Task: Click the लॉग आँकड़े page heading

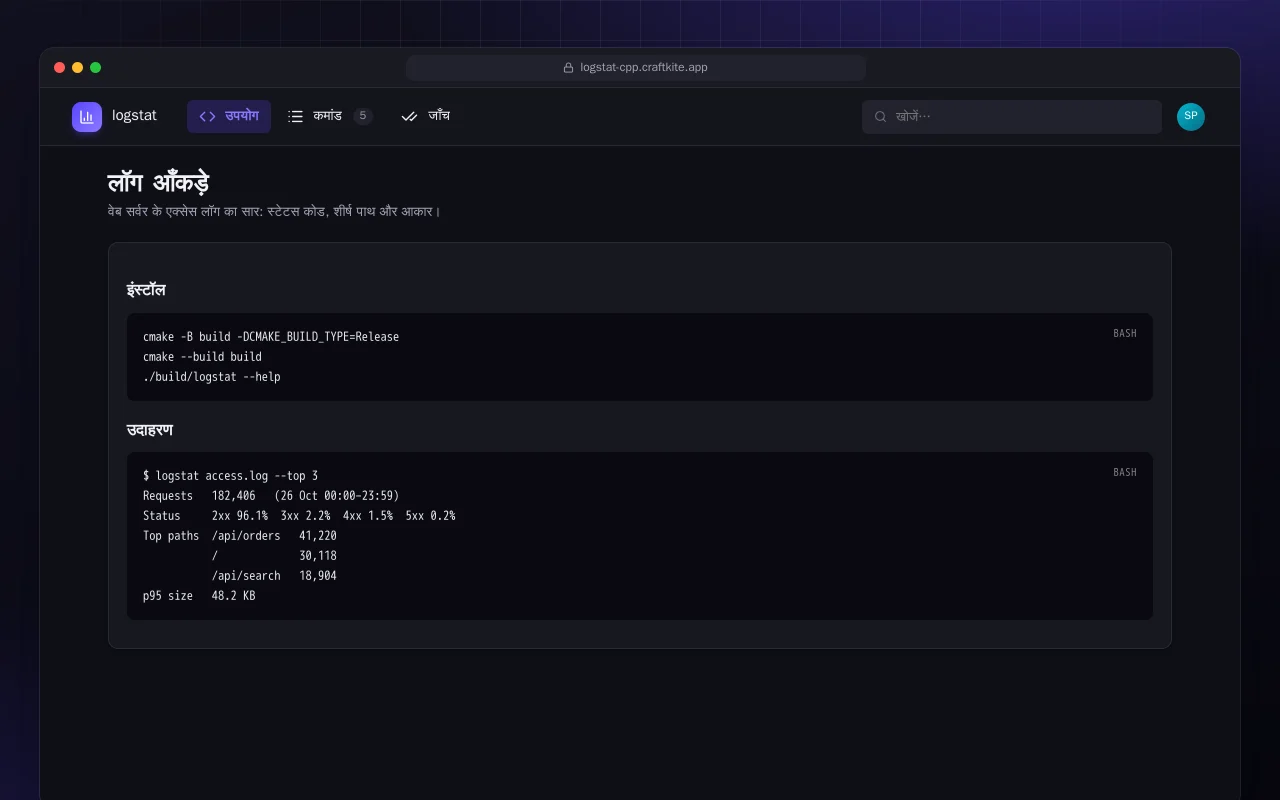Action: (158, 183)
